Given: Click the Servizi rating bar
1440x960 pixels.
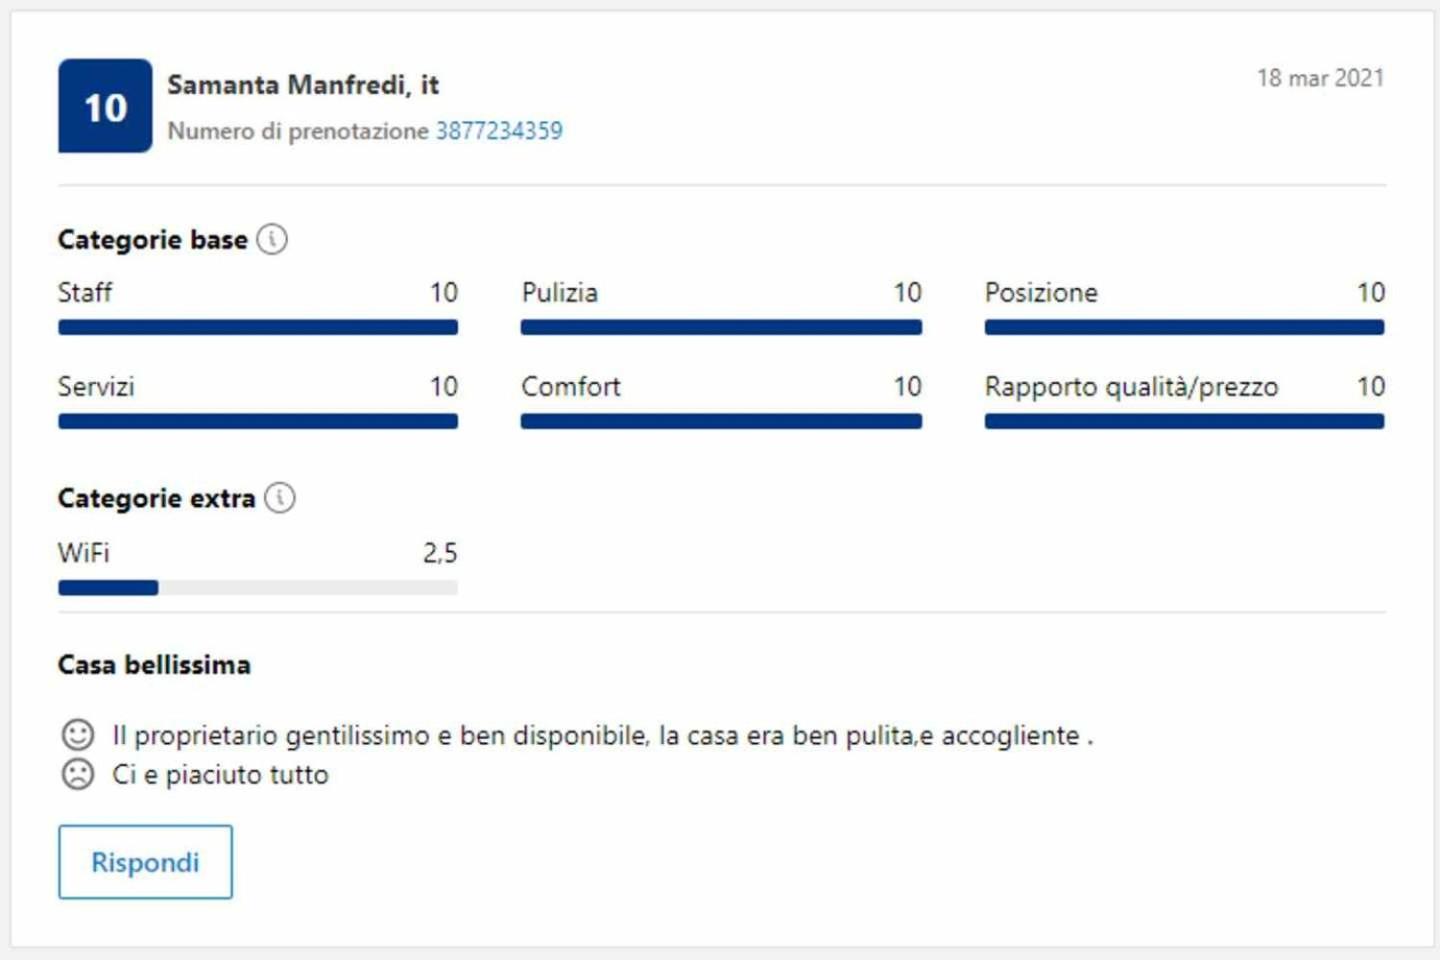Looking at the screenshot, I should point(258,421).
